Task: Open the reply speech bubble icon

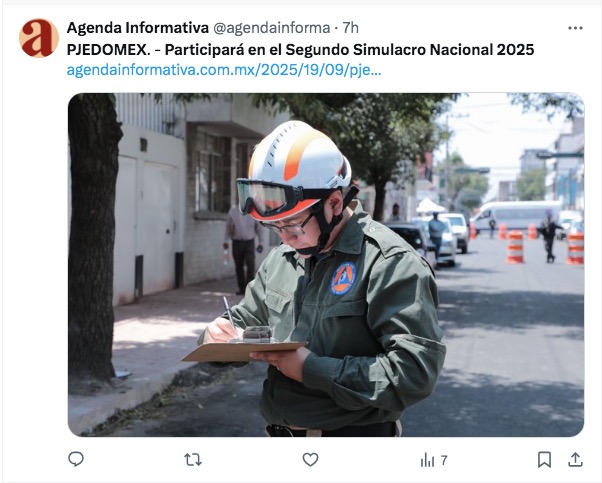Action: point(76,459)
